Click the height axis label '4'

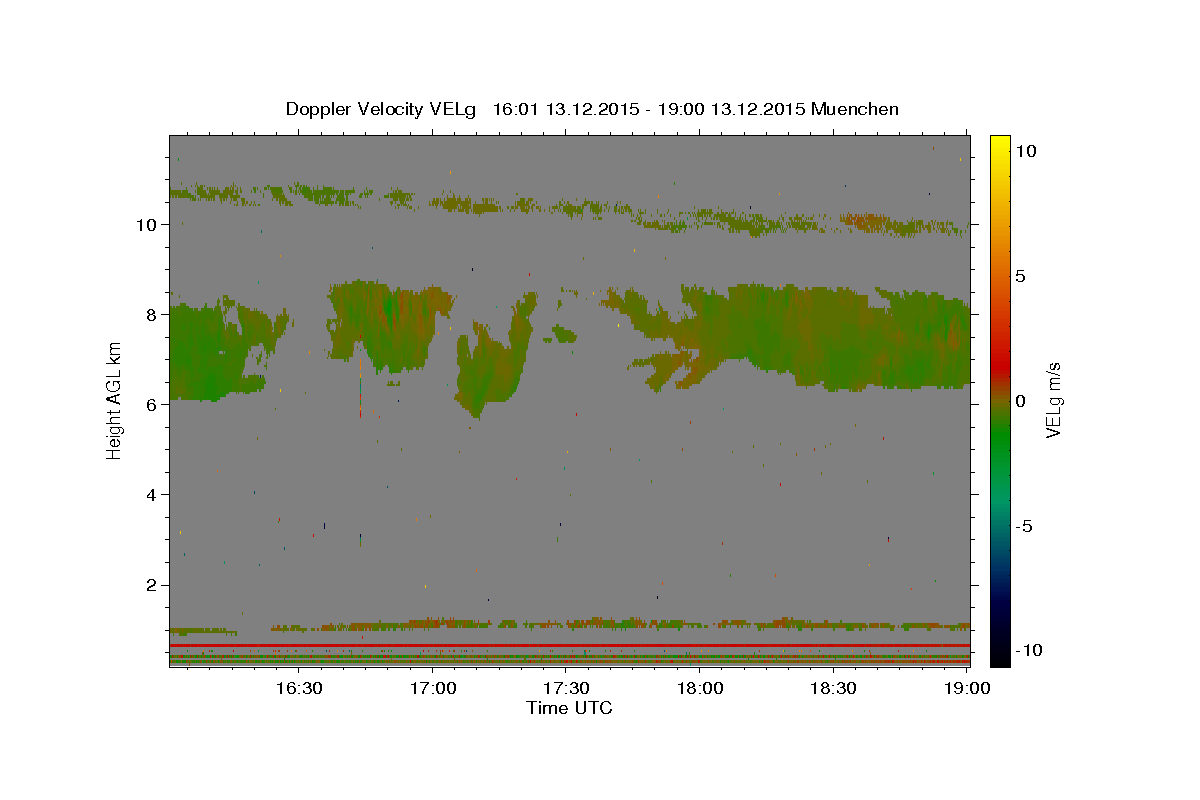pos(153,494)
